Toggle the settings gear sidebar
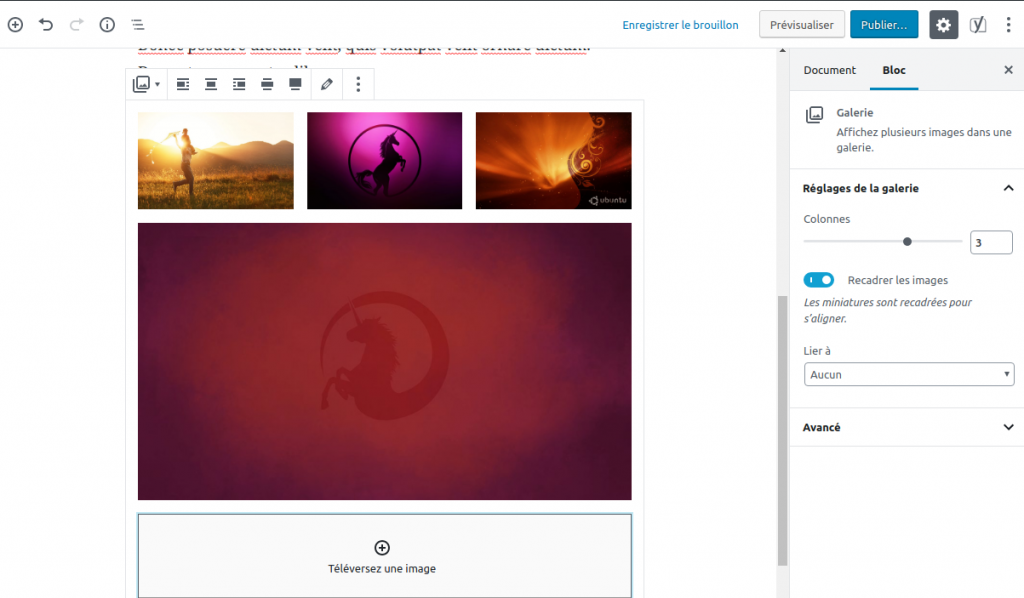 [943, 25]
